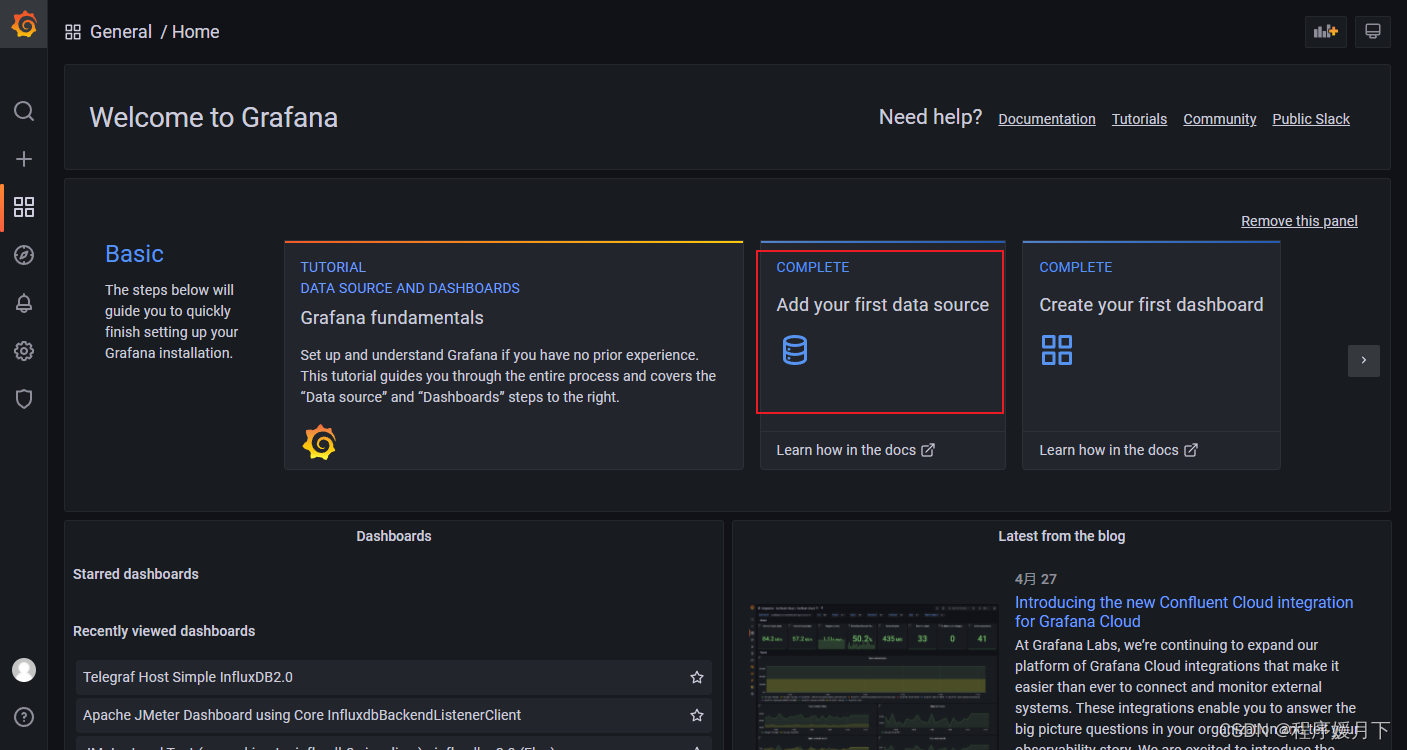Click the Grafana logo in the tutorial card
The image size is (1407, 750).
319,442
